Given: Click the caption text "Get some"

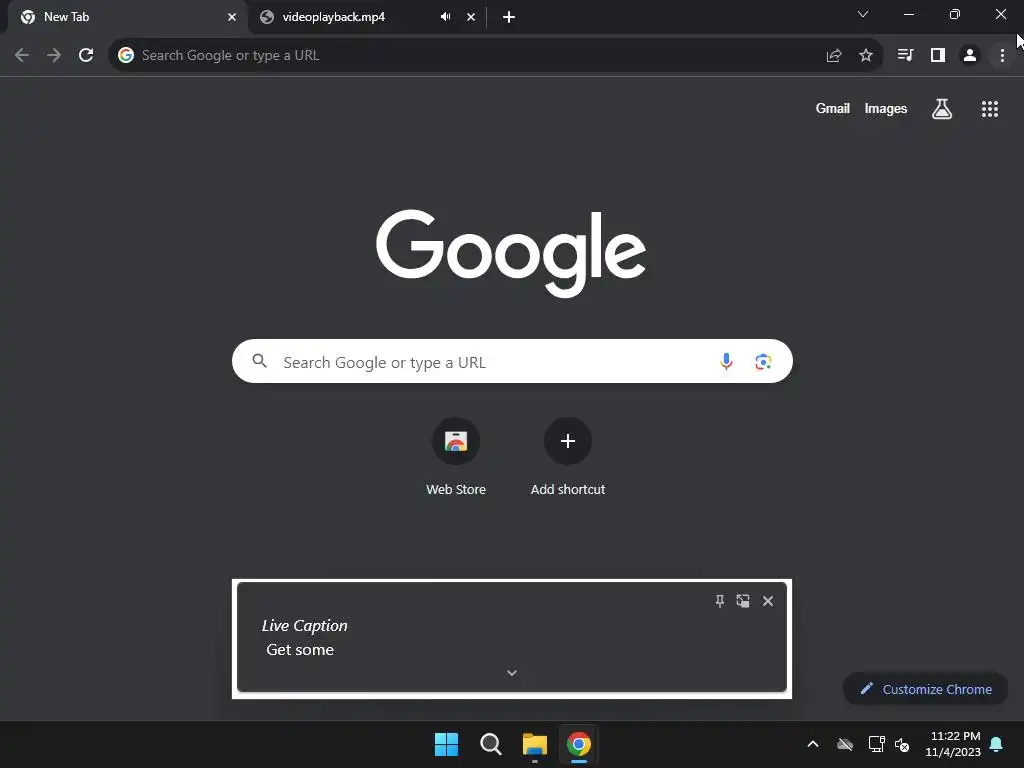Looking at the screenshot, I should click(x=300, y=650).
